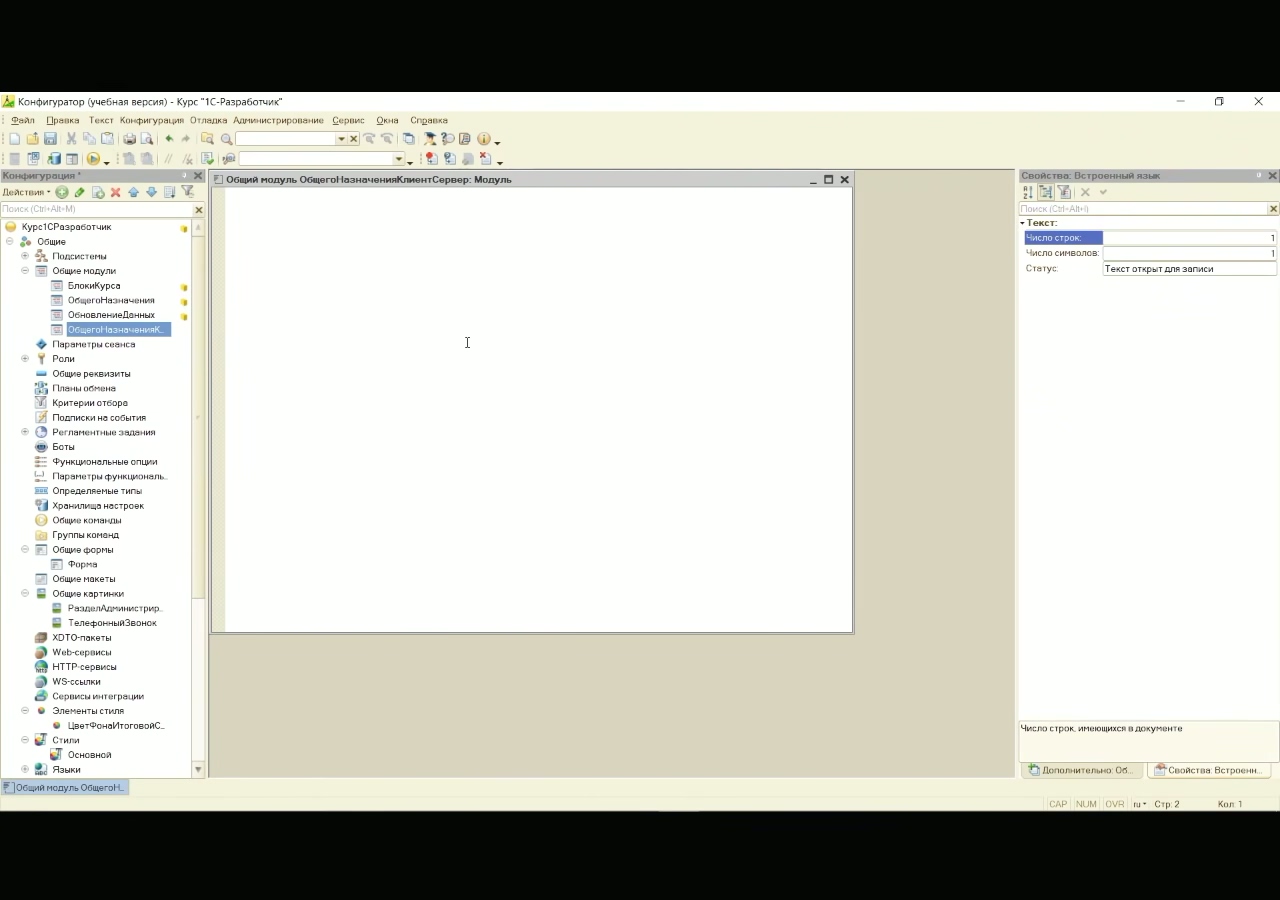This screenshot has height=900, width=1280.
Task: Open the Справка menu
Action: coord(429,120)
